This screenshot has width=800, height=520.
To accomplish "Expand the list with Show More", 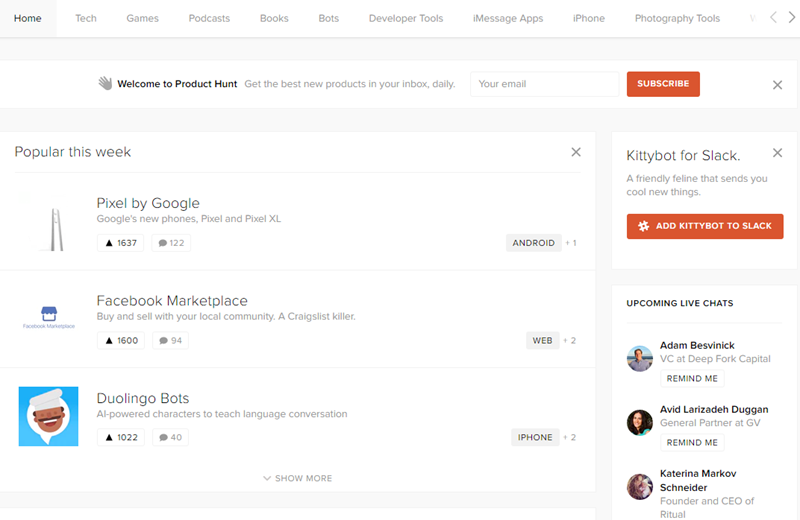I will coord(297,478).
